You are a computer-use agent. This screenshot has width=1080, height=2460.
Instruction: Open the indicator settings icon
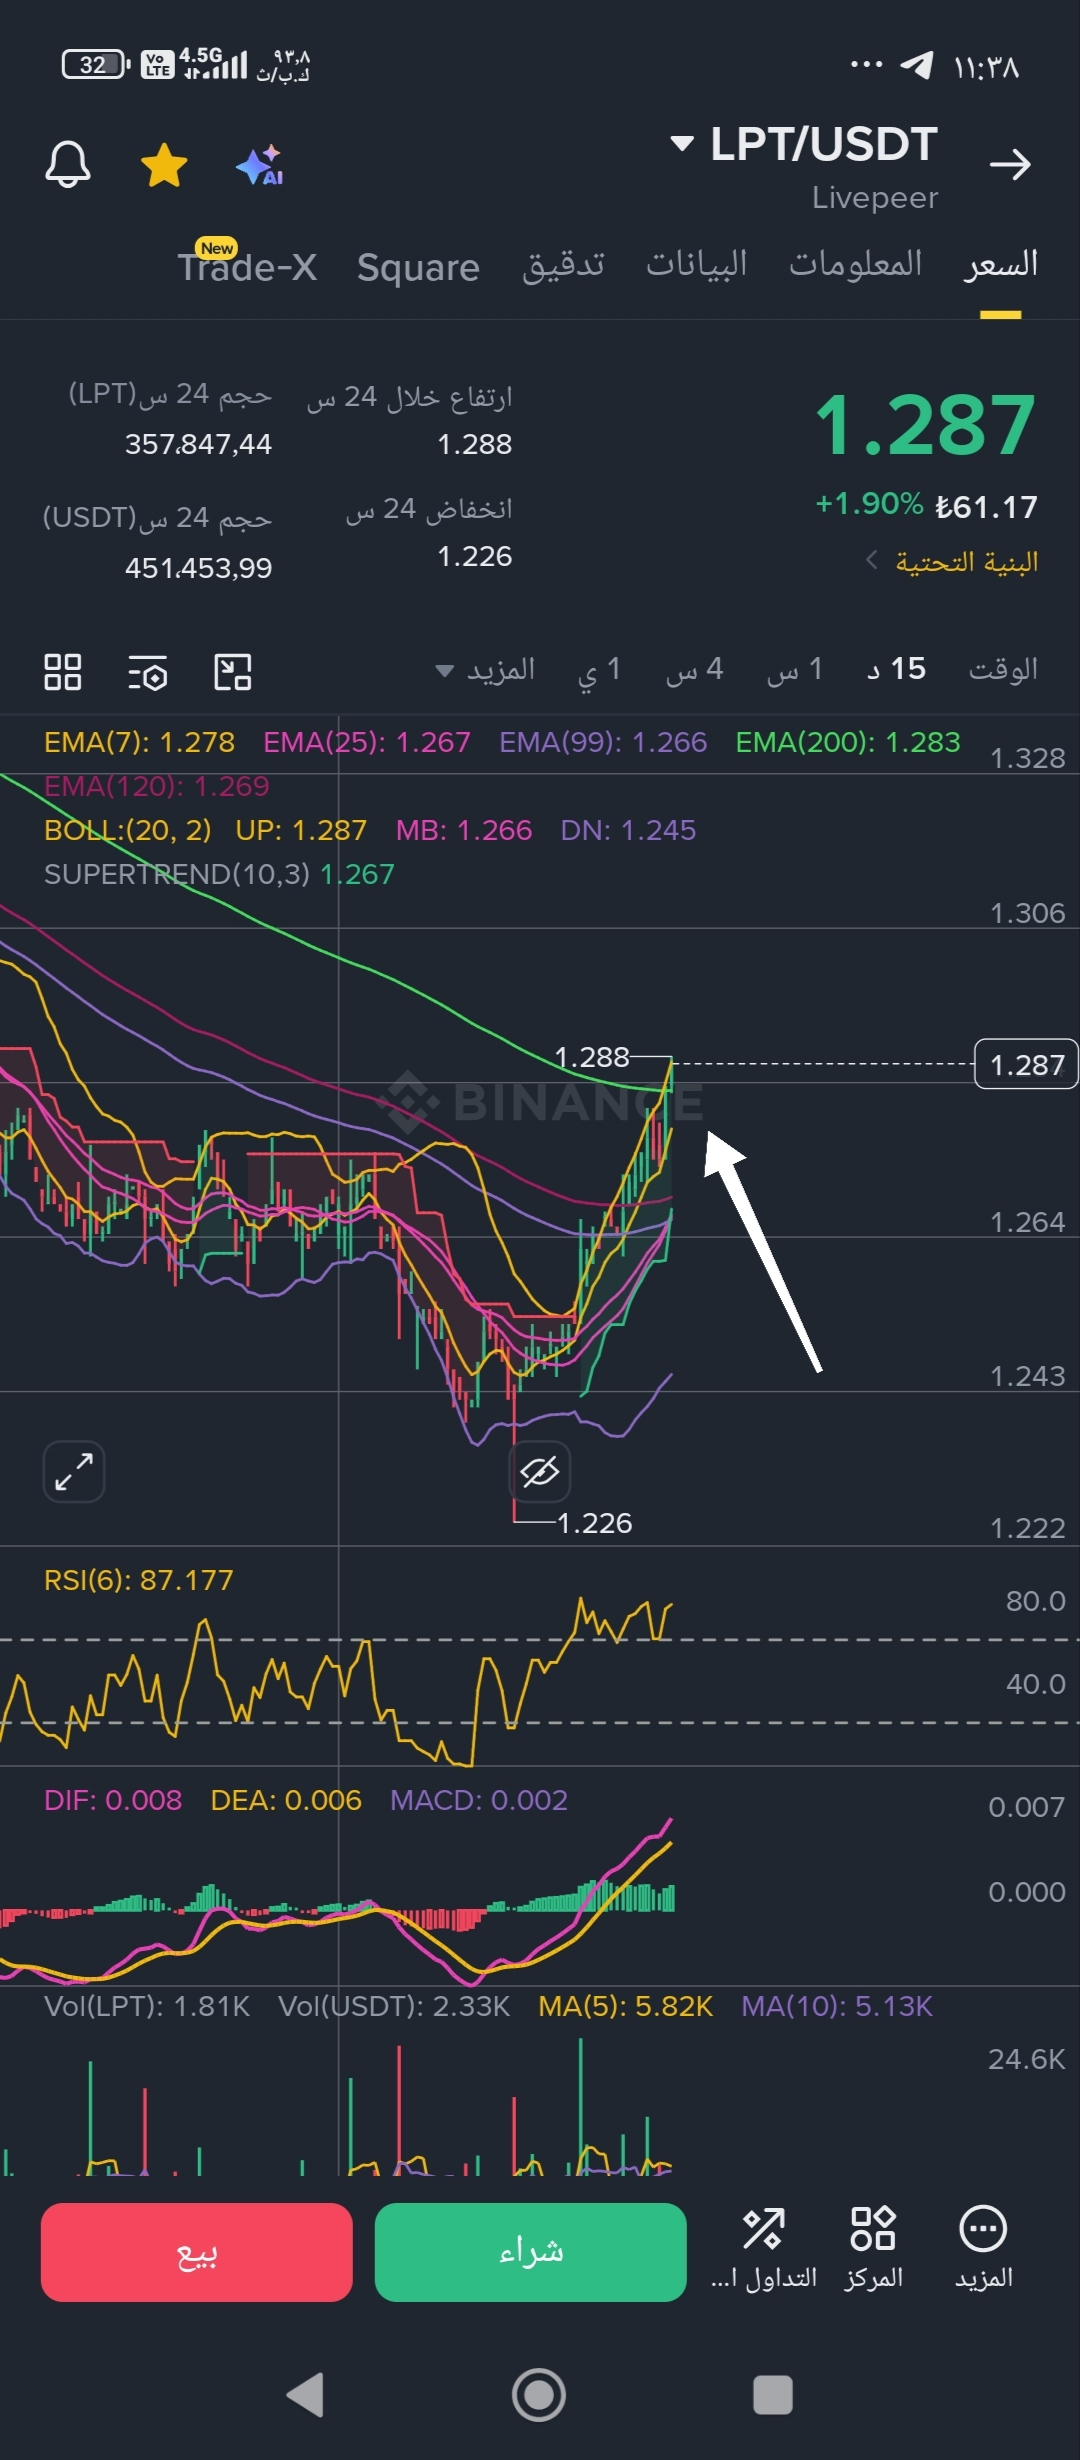(148, 673)
